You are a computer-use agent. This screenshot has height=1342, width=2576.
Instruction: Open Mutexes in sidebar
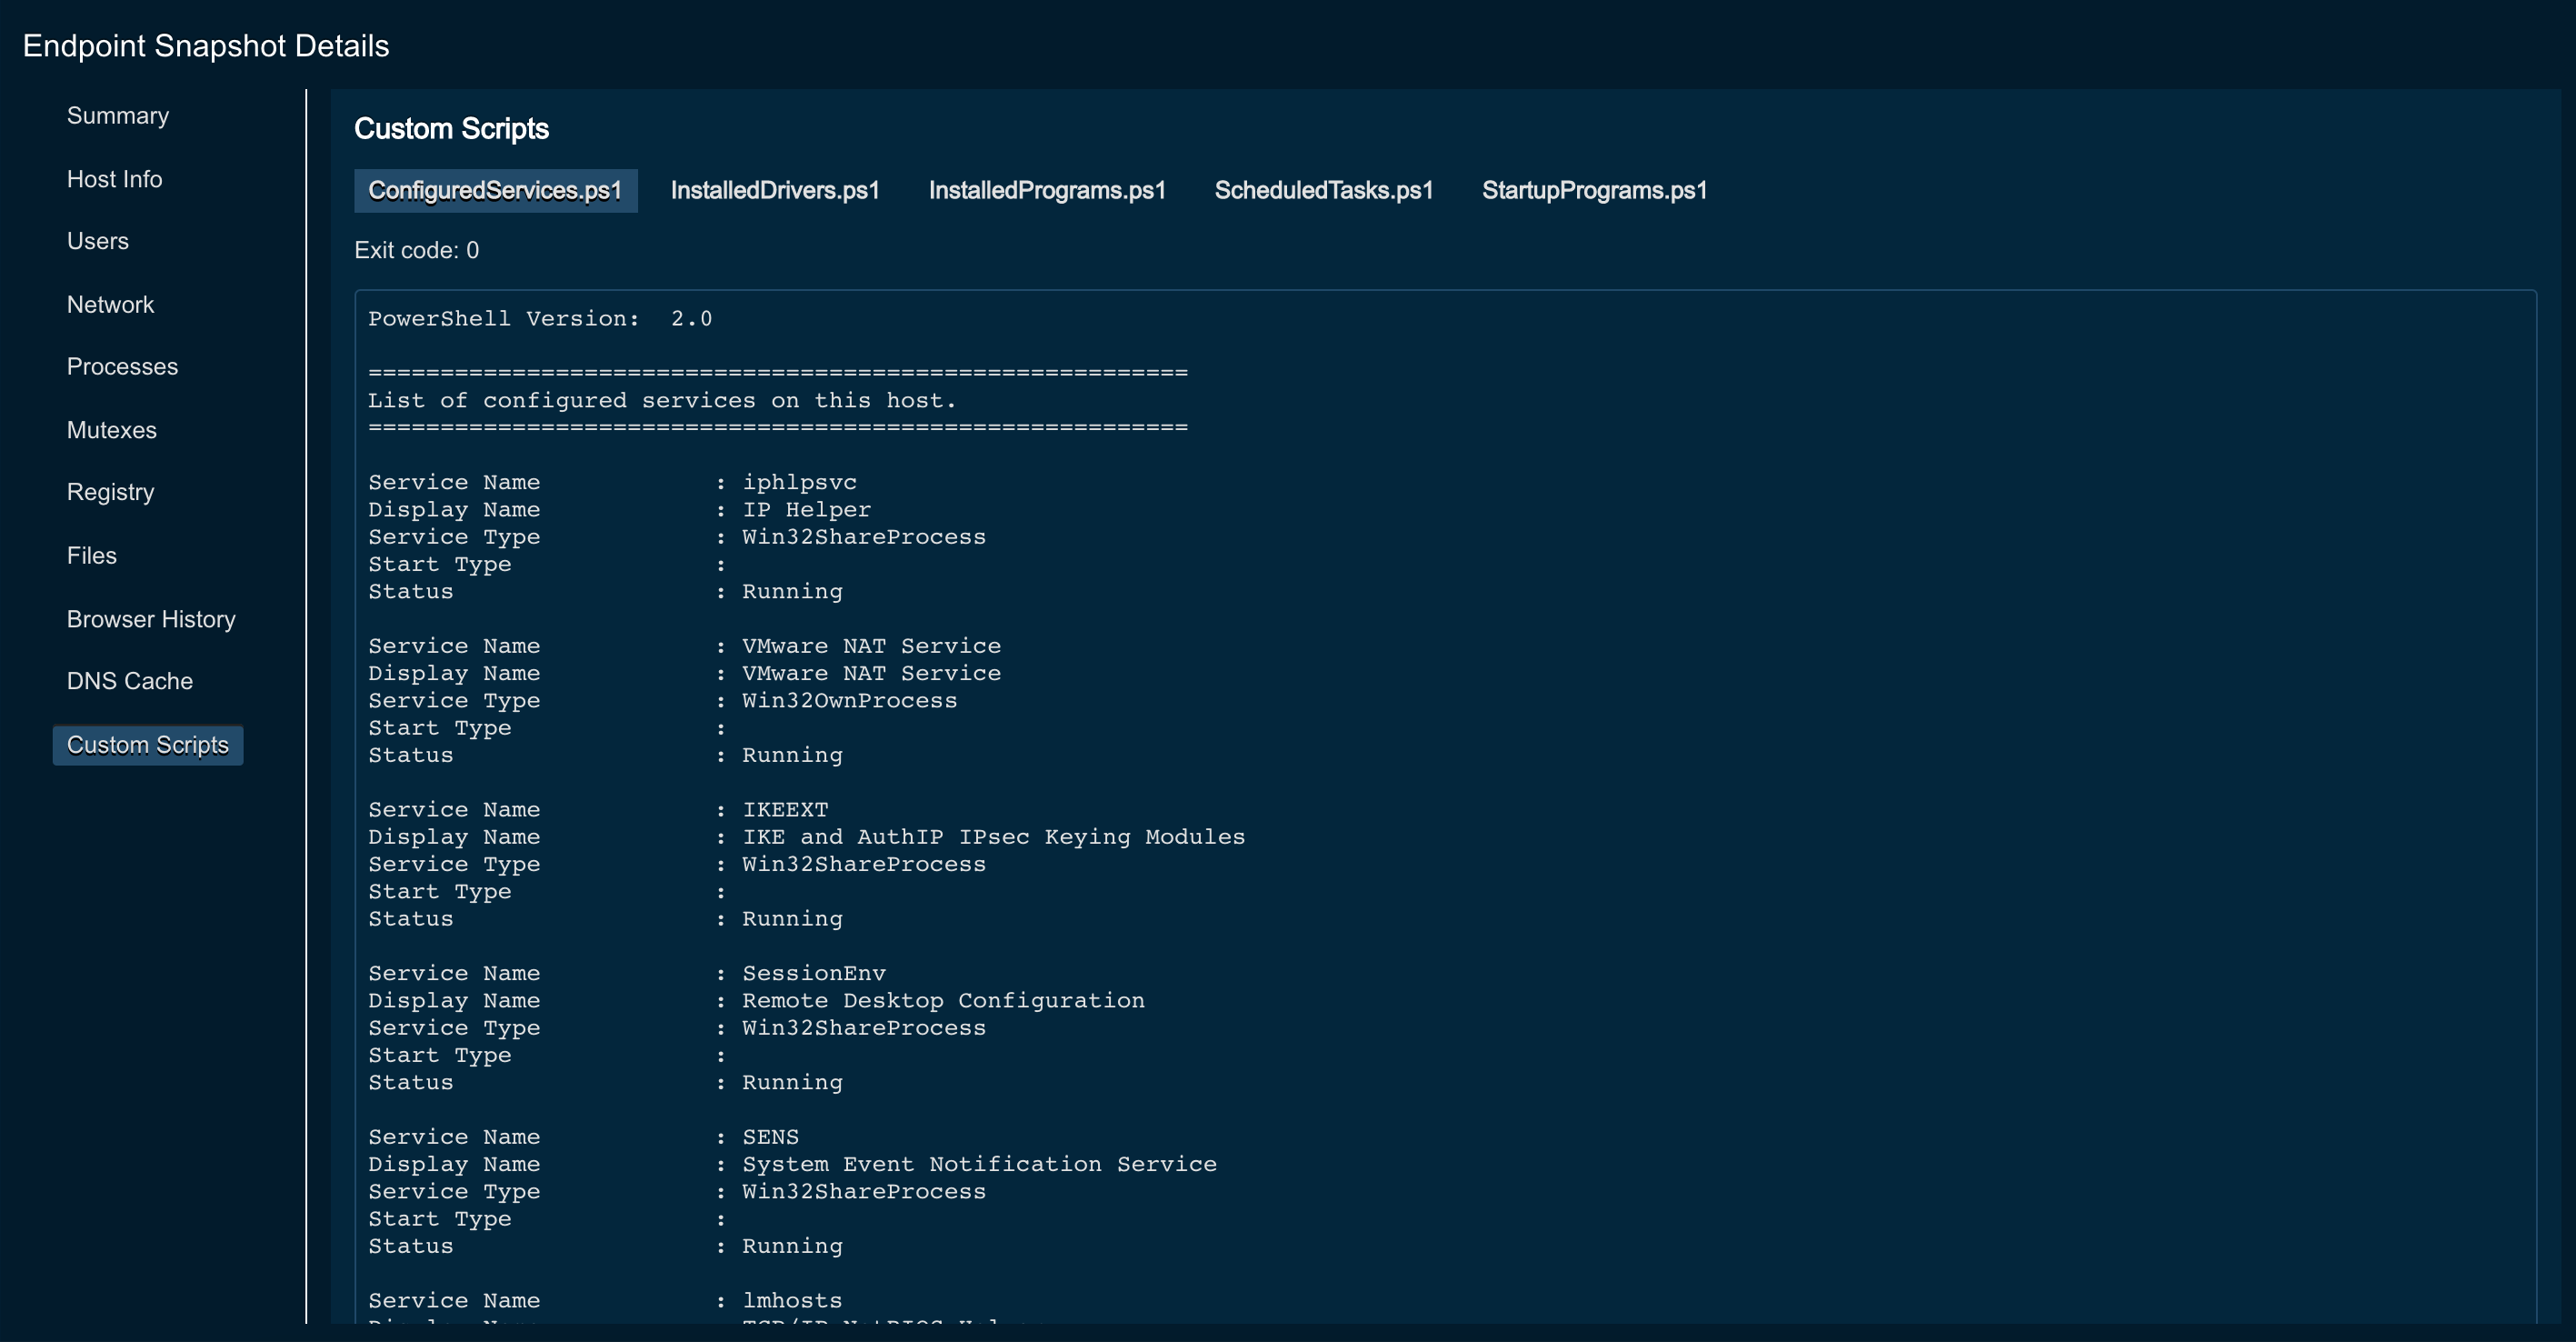click(x=112, y=430)
